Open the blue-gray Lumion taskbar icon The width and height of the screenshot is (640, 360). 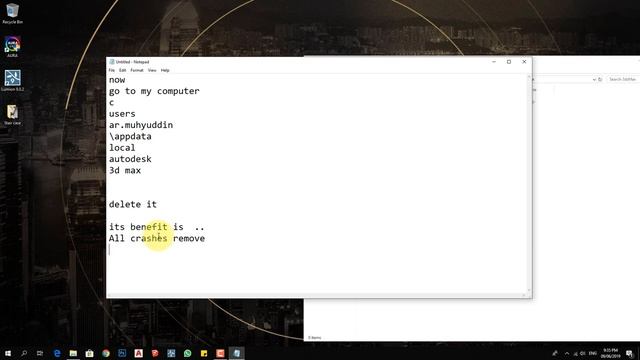click(x=171, y=353)
